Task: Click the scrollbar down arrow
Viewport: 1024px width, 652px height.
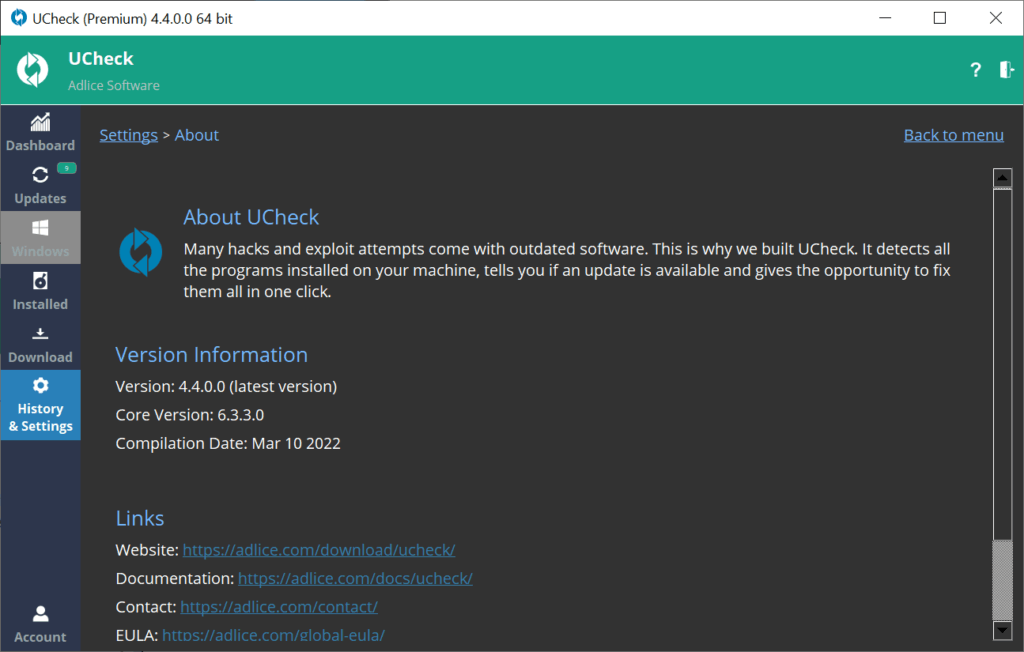Action: [1002, 630]
